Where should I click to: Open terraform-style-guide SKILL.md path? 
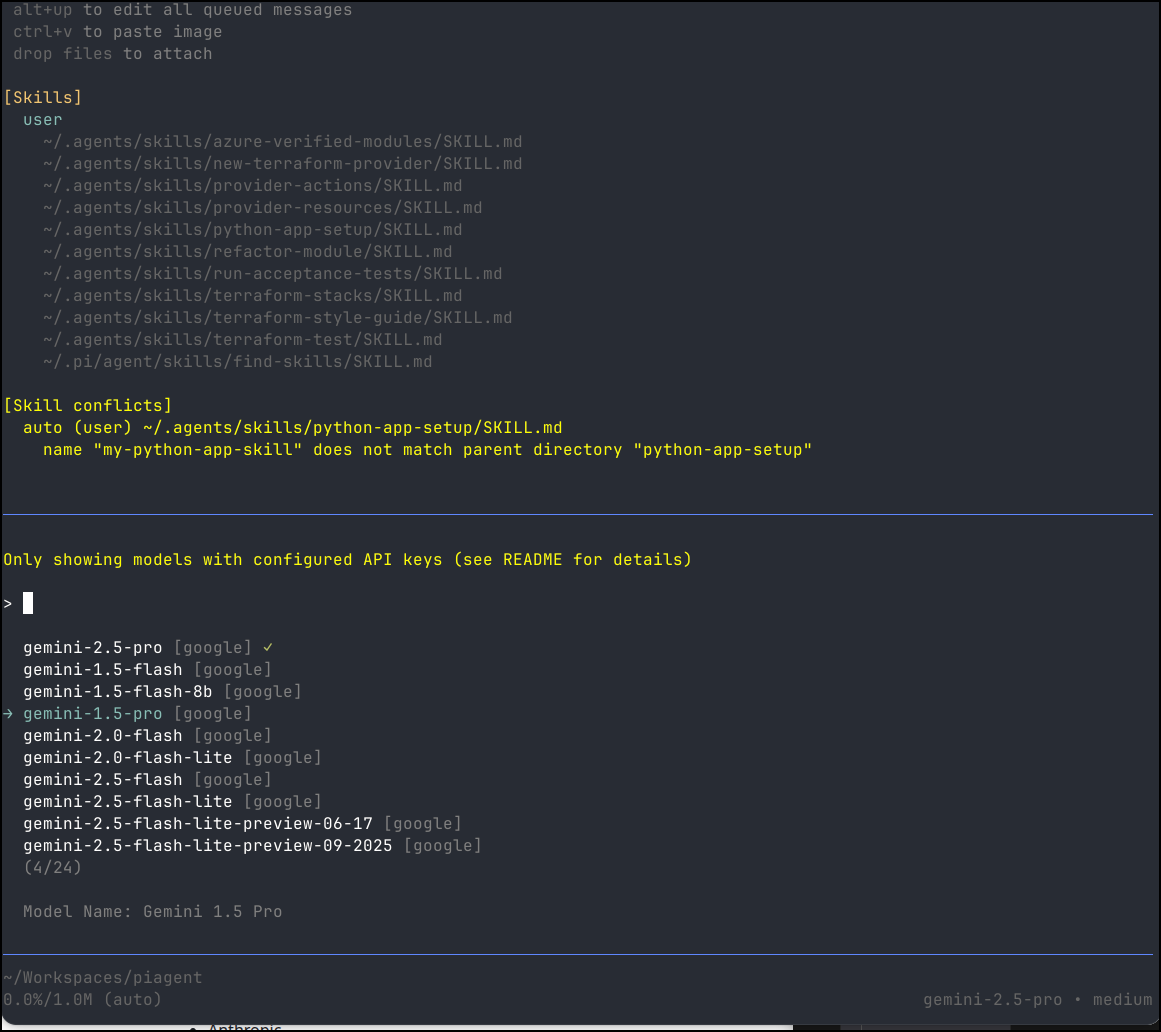(277, 318)
